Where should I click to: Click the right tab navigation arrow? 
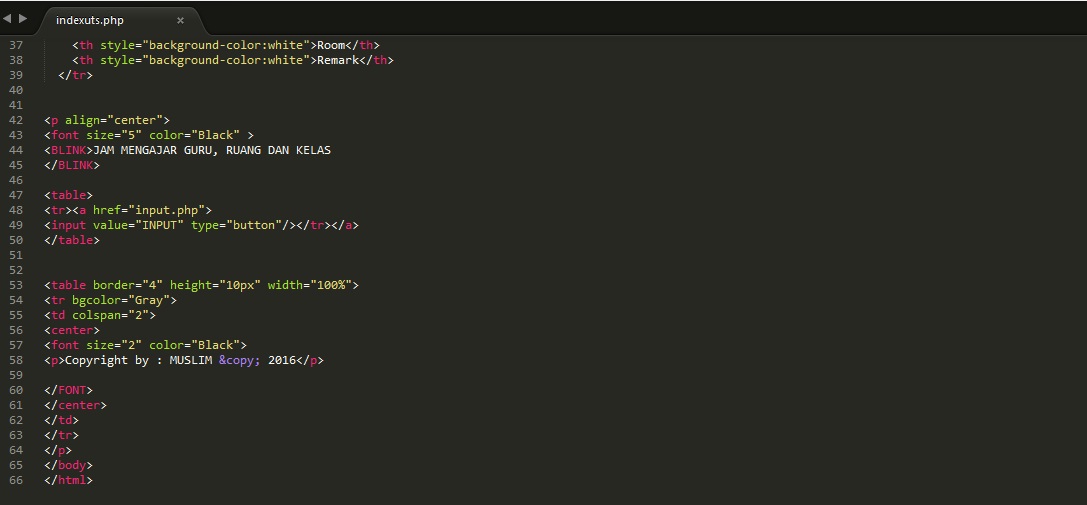click(x=23, y=18)
